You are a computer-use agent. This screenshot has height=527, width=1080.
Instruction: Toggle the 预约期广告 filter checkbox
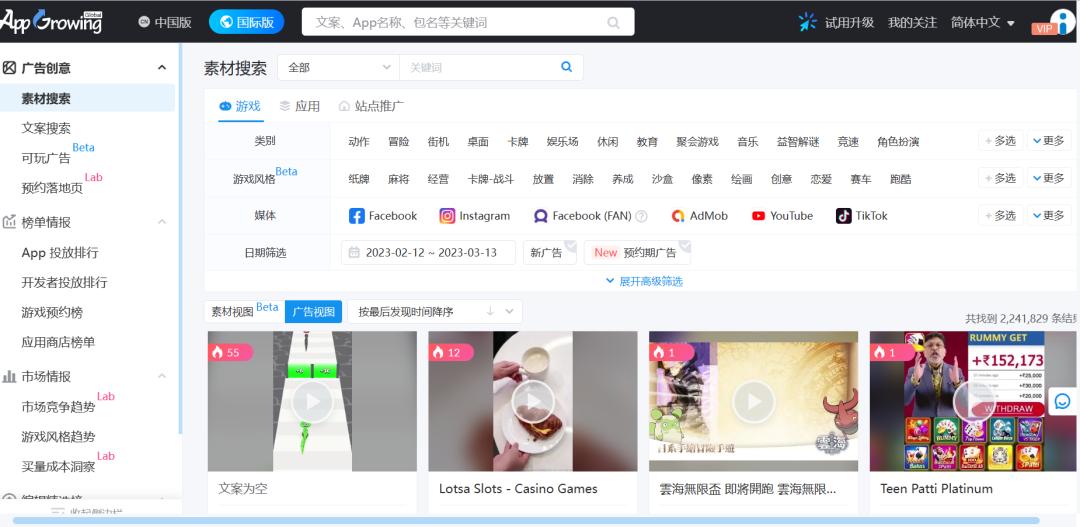coord(637,252)
